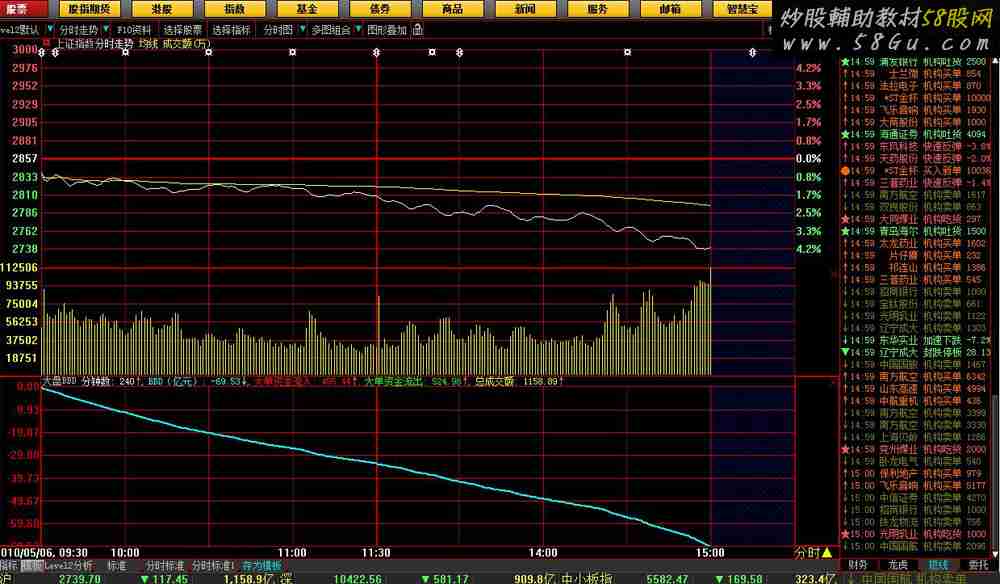Click the red star beside 大同煤业

click(x=845, y=218)
